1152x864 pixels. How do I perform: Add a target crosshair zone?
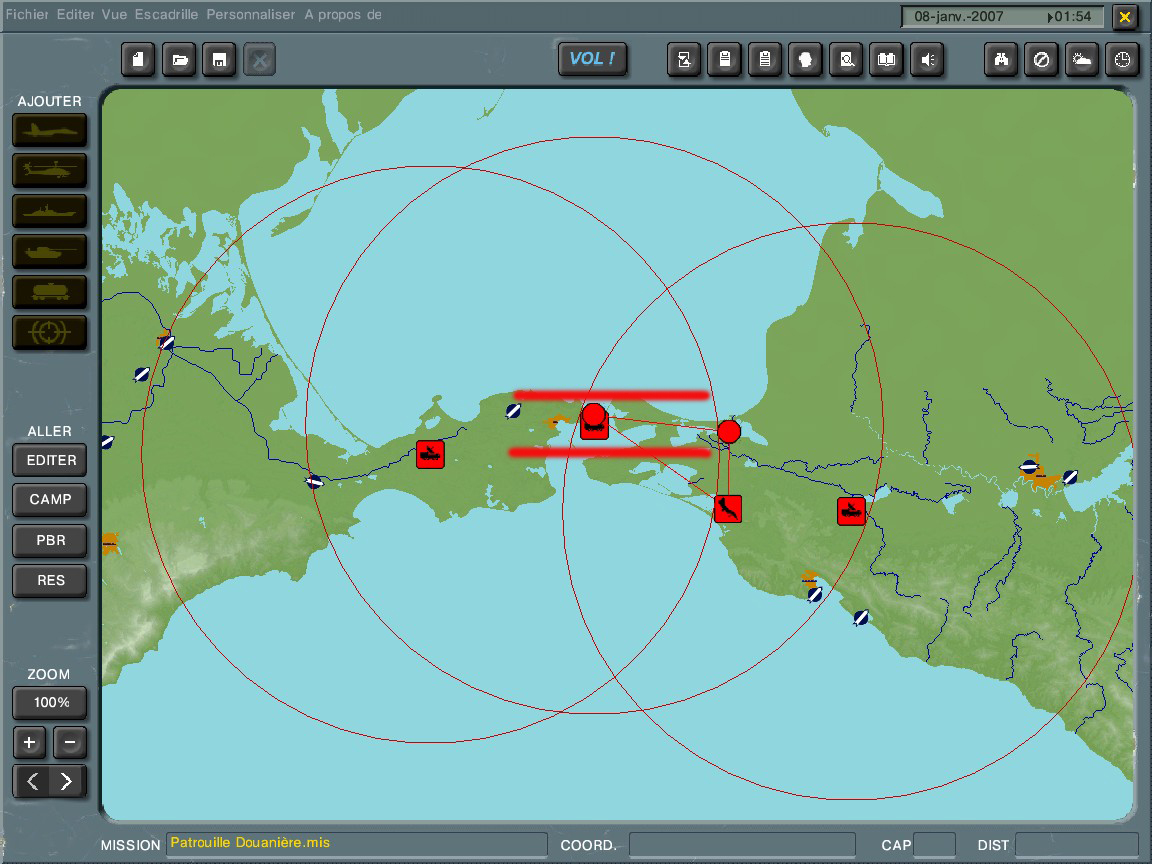(x=50, y=332)
